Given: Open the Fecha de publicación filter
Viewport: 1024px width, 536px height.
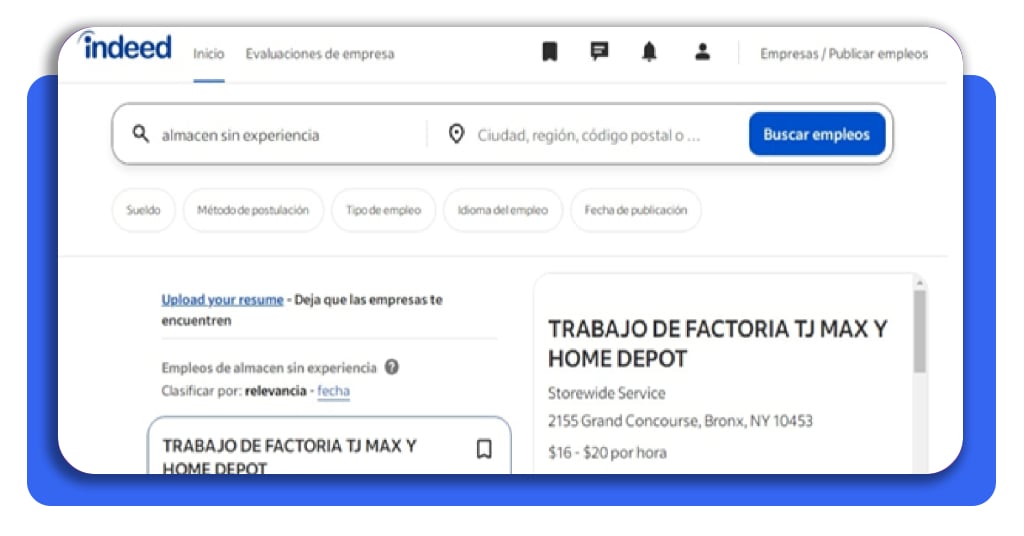Looking at the screenshot, I should [636, 210].
